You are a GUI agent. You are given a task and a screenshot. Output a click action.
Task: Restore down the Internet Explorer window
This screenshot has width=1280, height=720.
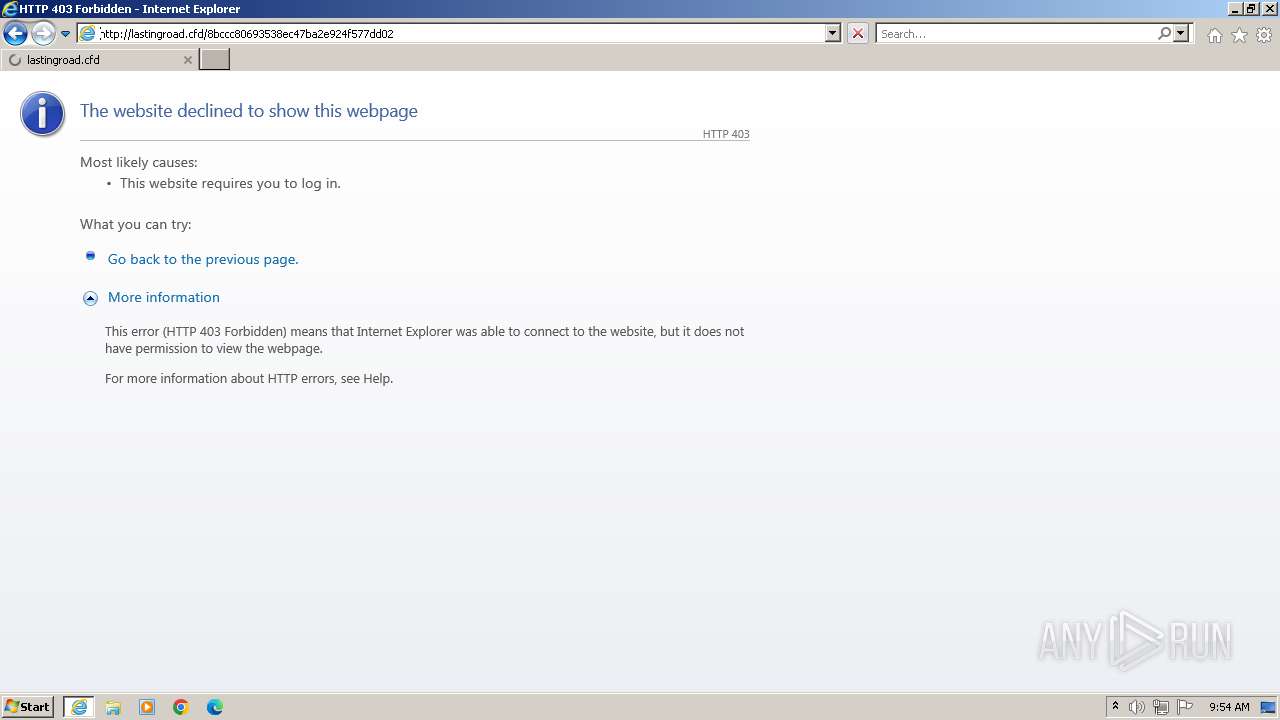[x=1251, y=8]
